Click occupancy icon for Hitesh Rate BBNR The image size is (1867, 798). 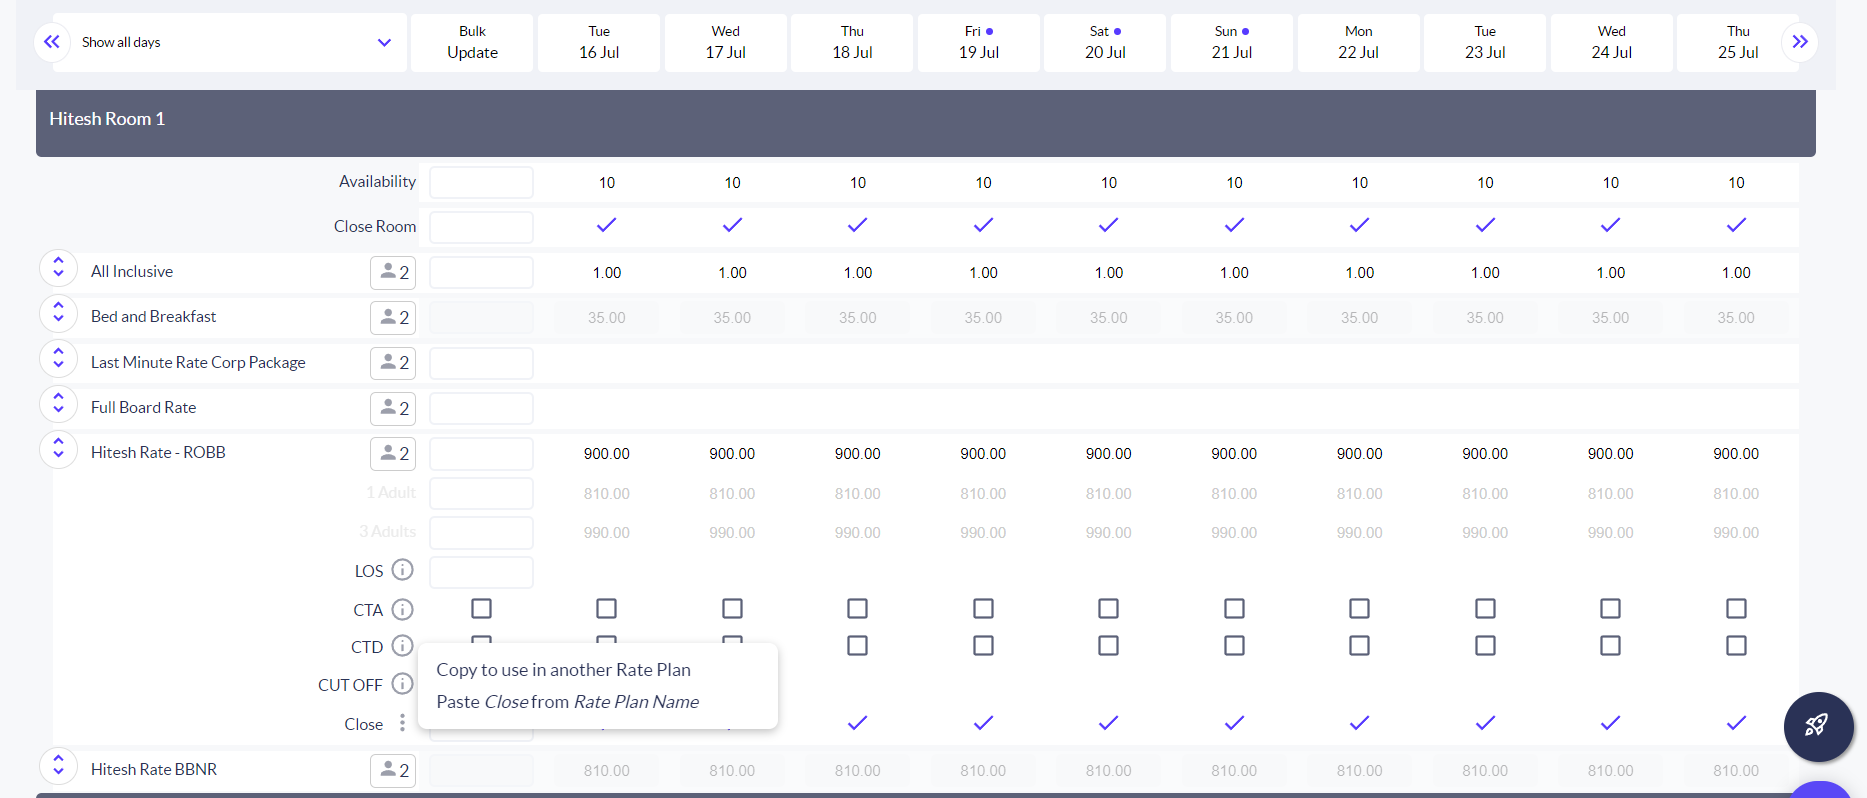pyautogui.click(x=393, y=770)
